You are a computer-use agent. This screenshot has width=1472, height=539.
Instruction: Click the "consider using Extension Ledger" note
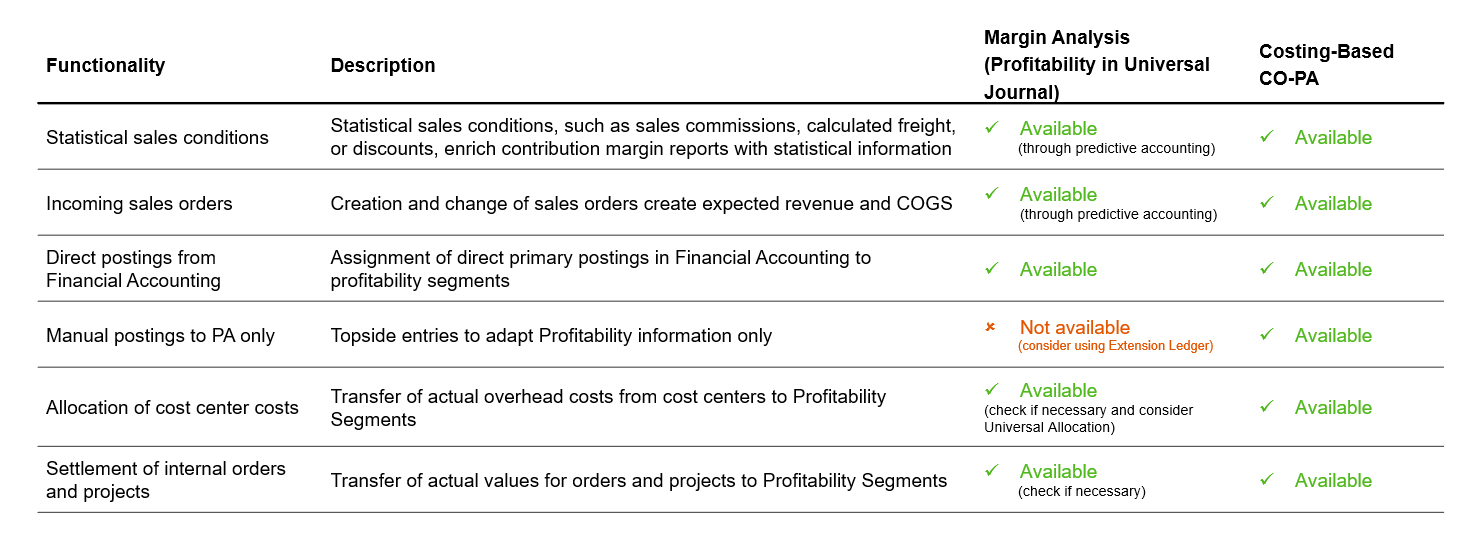pos(1115,346)
